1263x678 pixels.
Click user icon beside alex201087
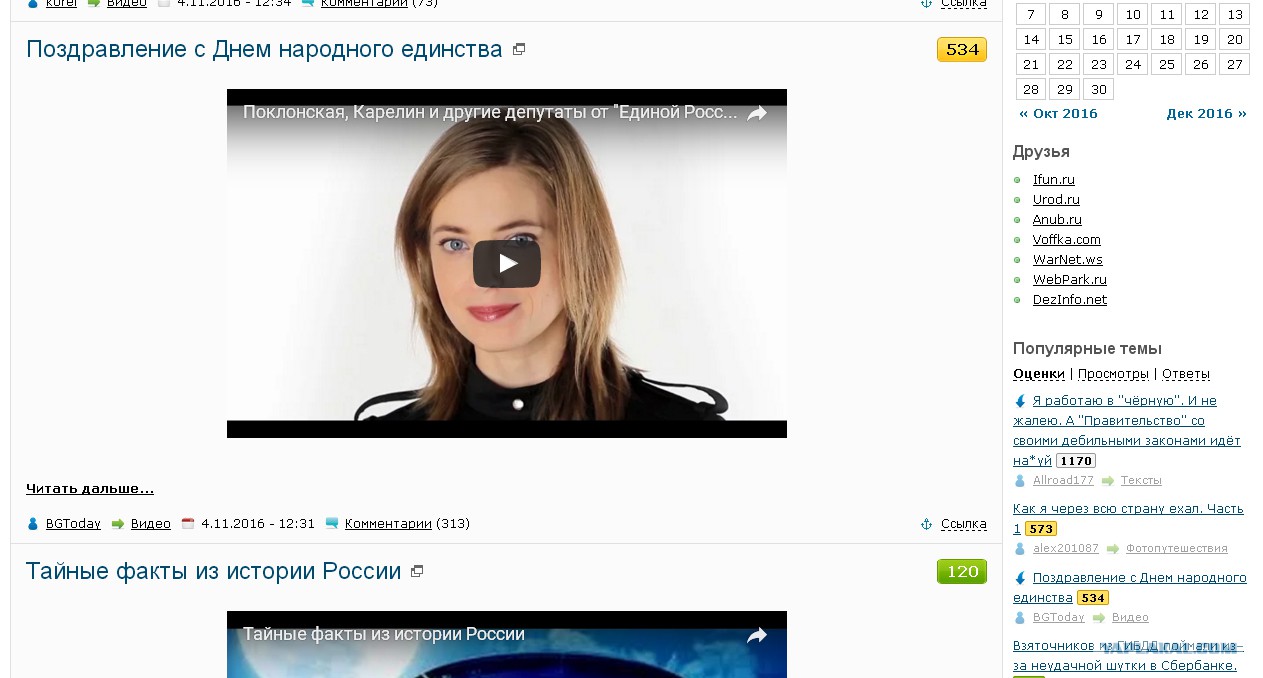click(1020, 549)
